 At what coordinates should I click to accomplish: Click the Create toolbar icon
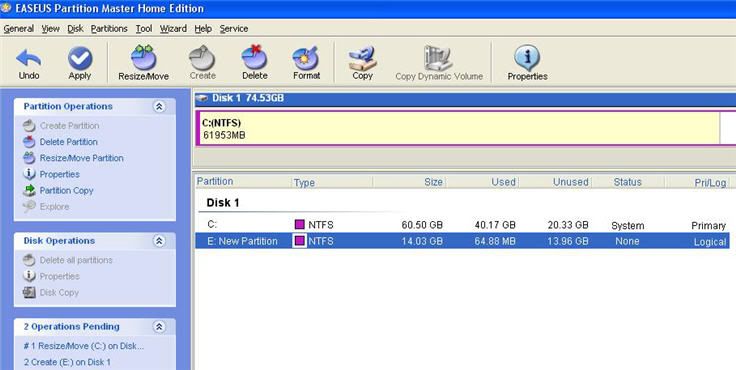click(x=202, y=58)
